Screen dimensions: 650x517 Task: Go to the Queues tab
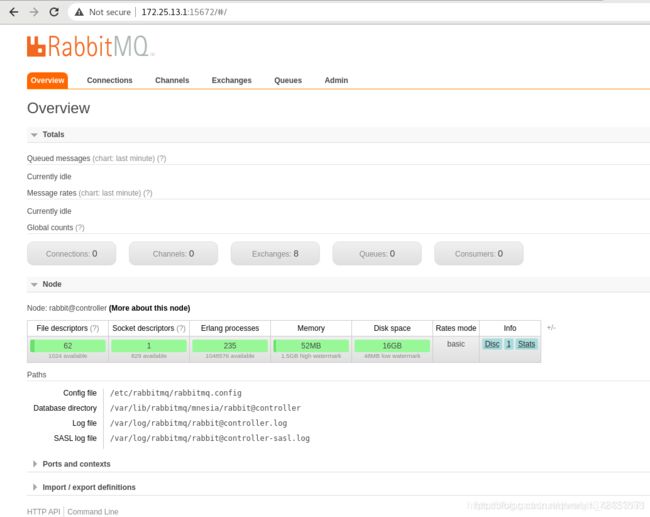pyautogui.click(x=288, y=80)
